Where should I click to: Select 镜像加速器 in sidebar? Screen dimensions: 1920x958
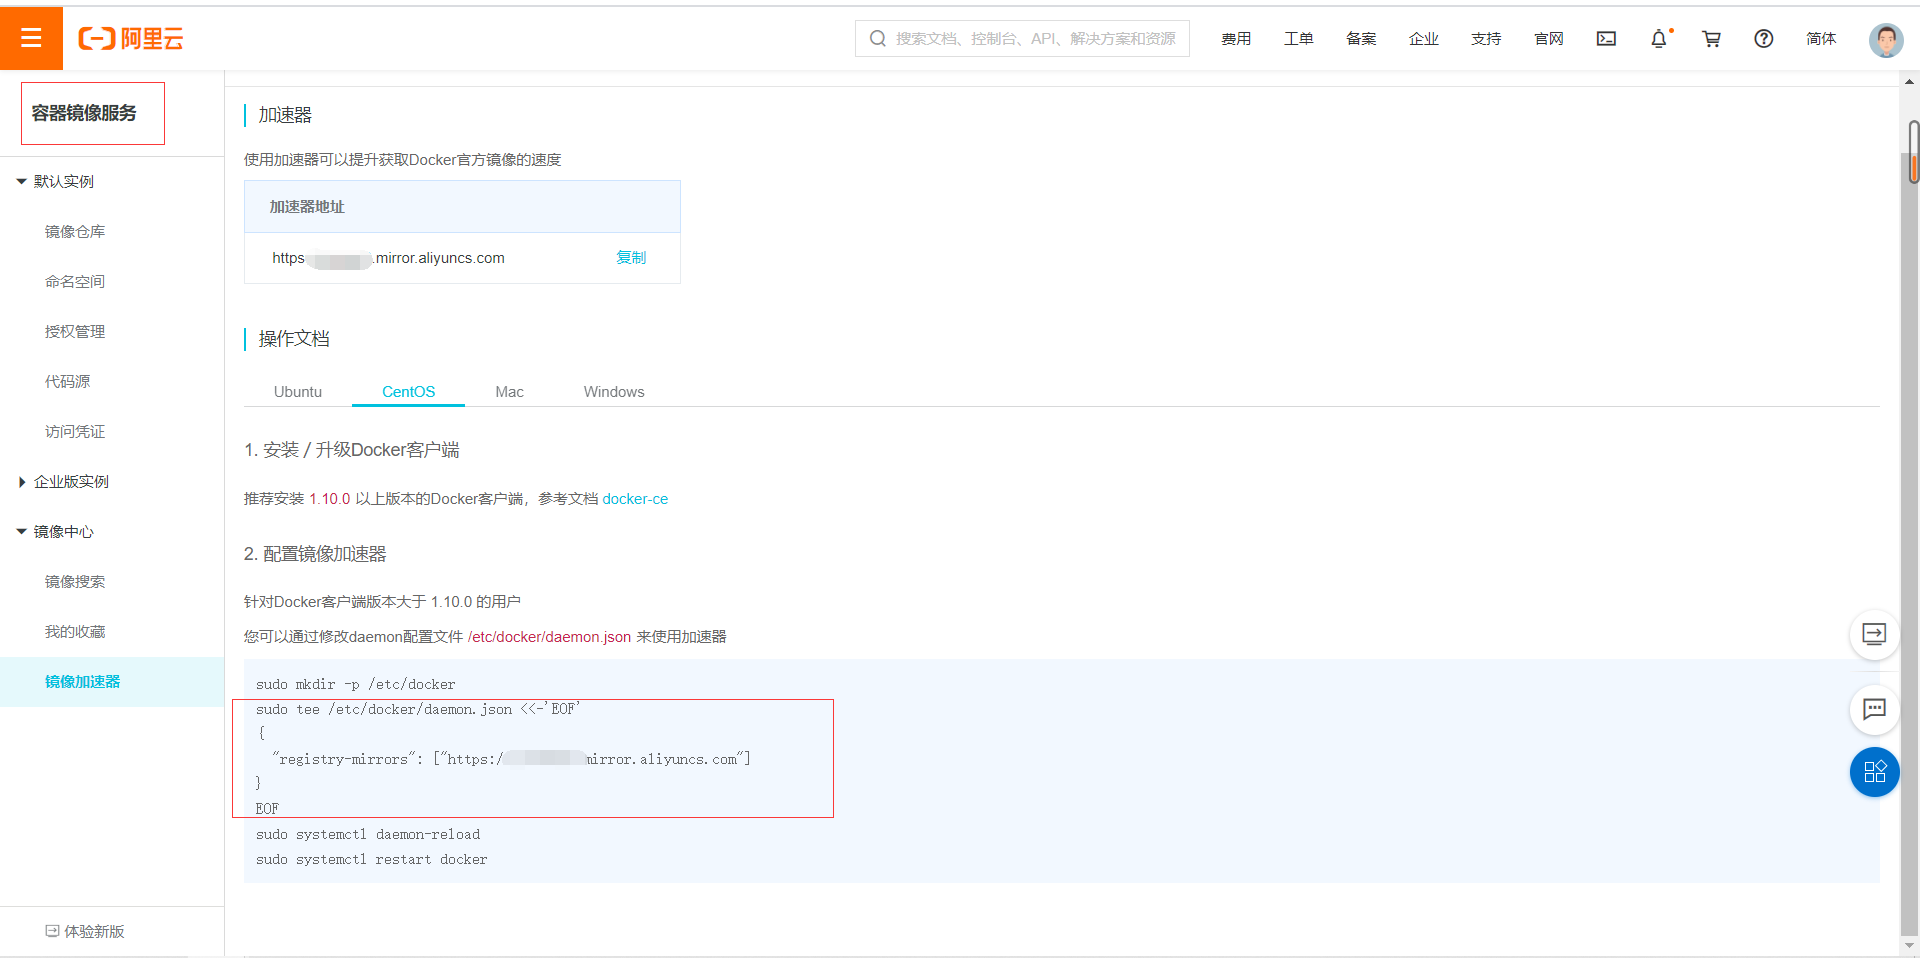112,682
